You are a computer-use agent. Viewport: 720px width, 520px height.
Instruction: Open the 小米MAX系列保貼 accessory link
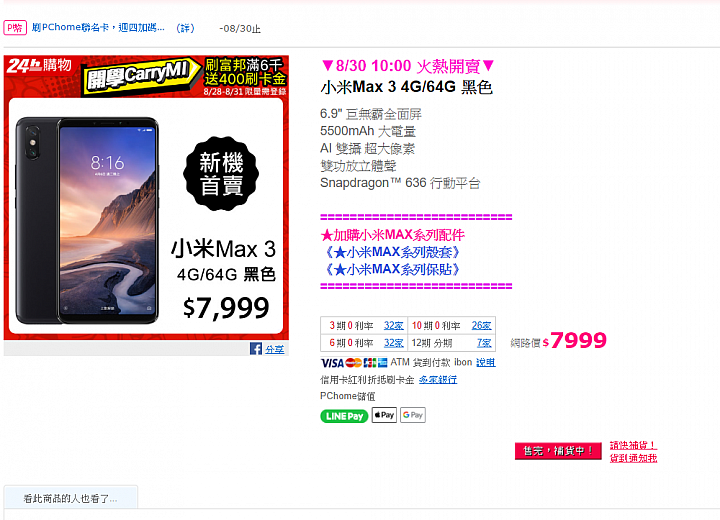point(392,270)
